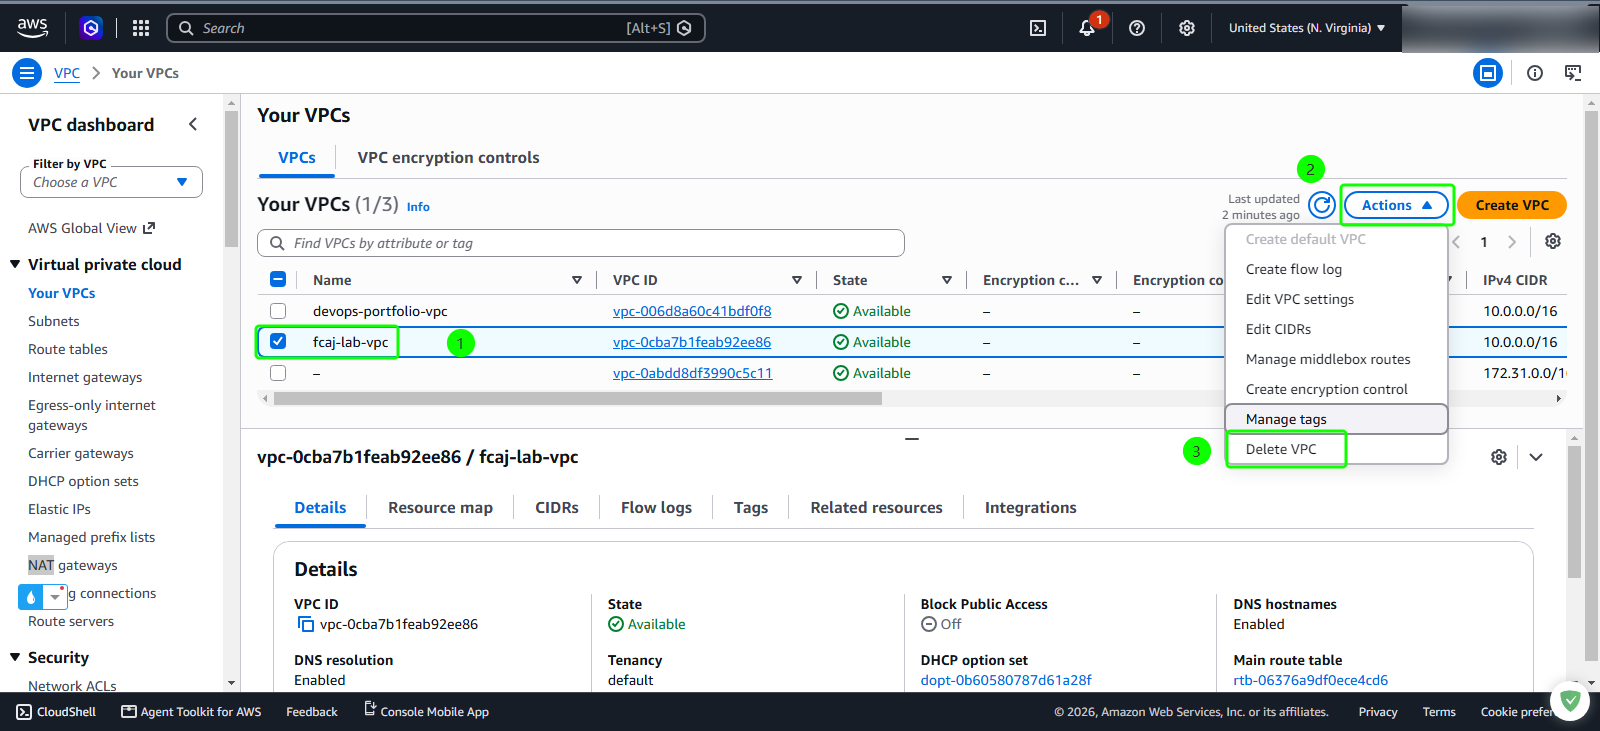
Task: Click the Amazon Q icon in the top bar
Action: click(x=91, y=28)
